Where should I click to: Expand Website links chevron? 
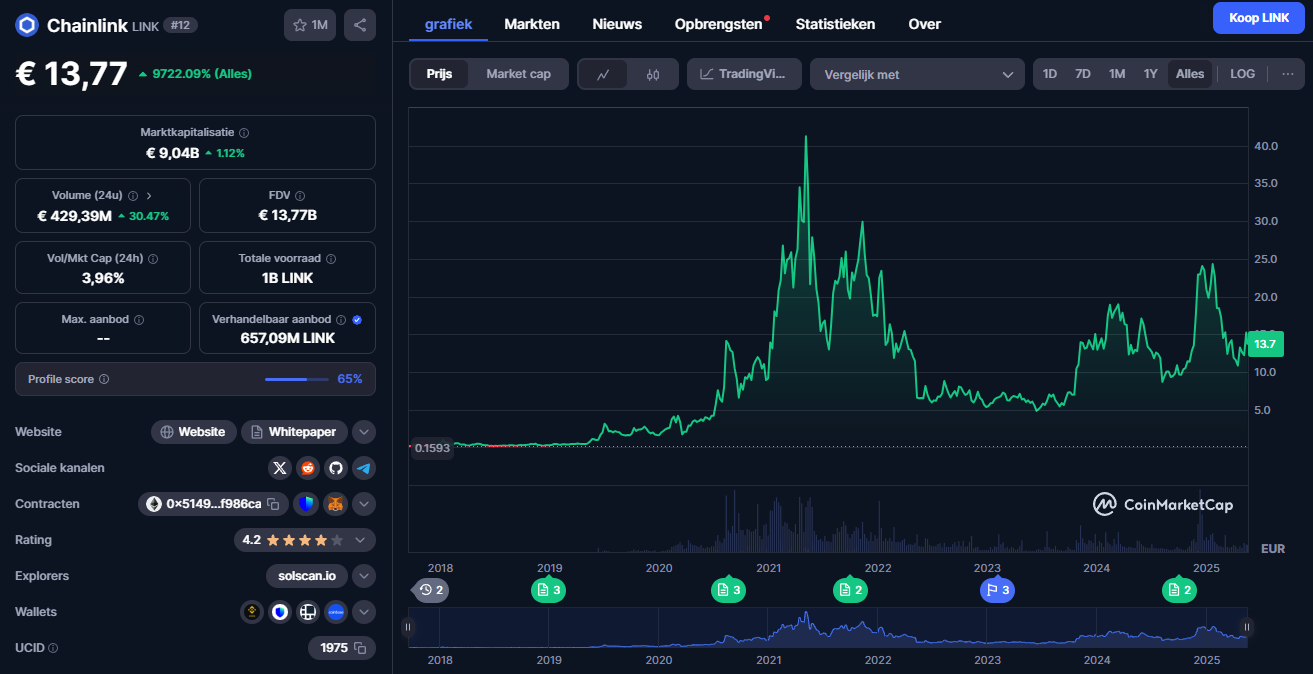[x=364, y=432]
